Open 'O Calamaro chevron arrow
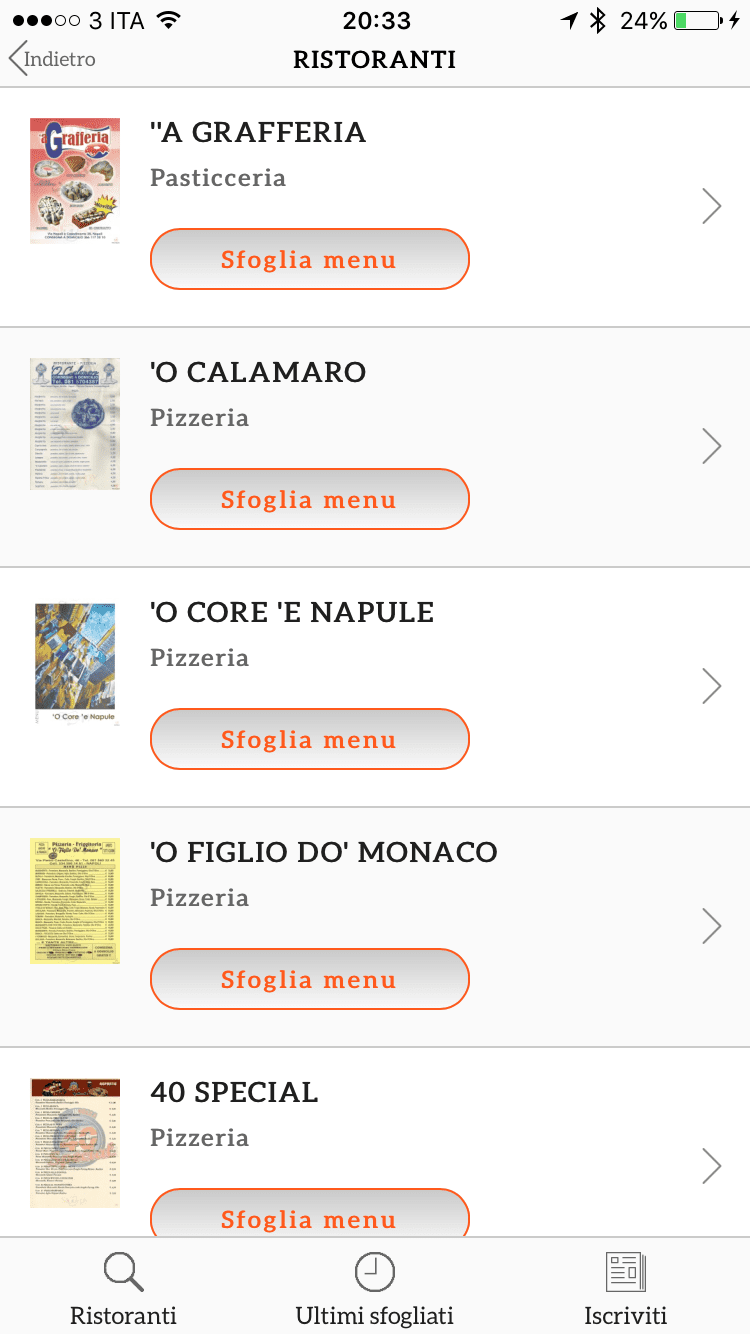 pyautogui.click(x=711, y=446)
